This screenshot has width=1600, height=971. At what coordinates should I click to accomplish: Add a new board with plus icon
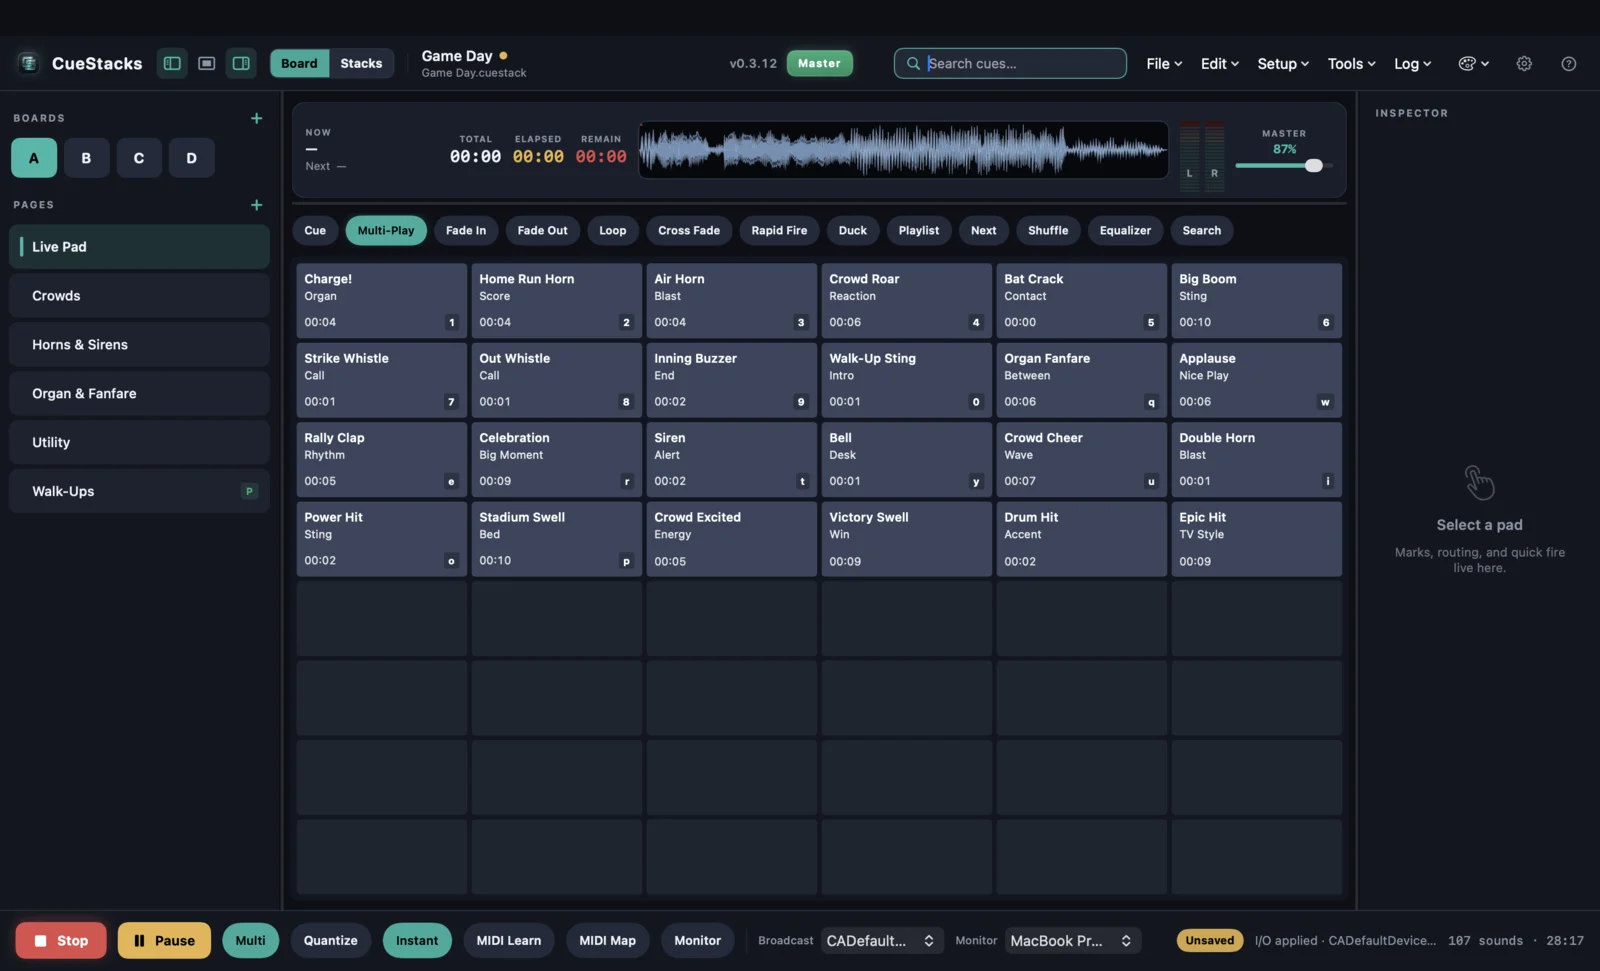pyautogui.click(x=256, y=118)
